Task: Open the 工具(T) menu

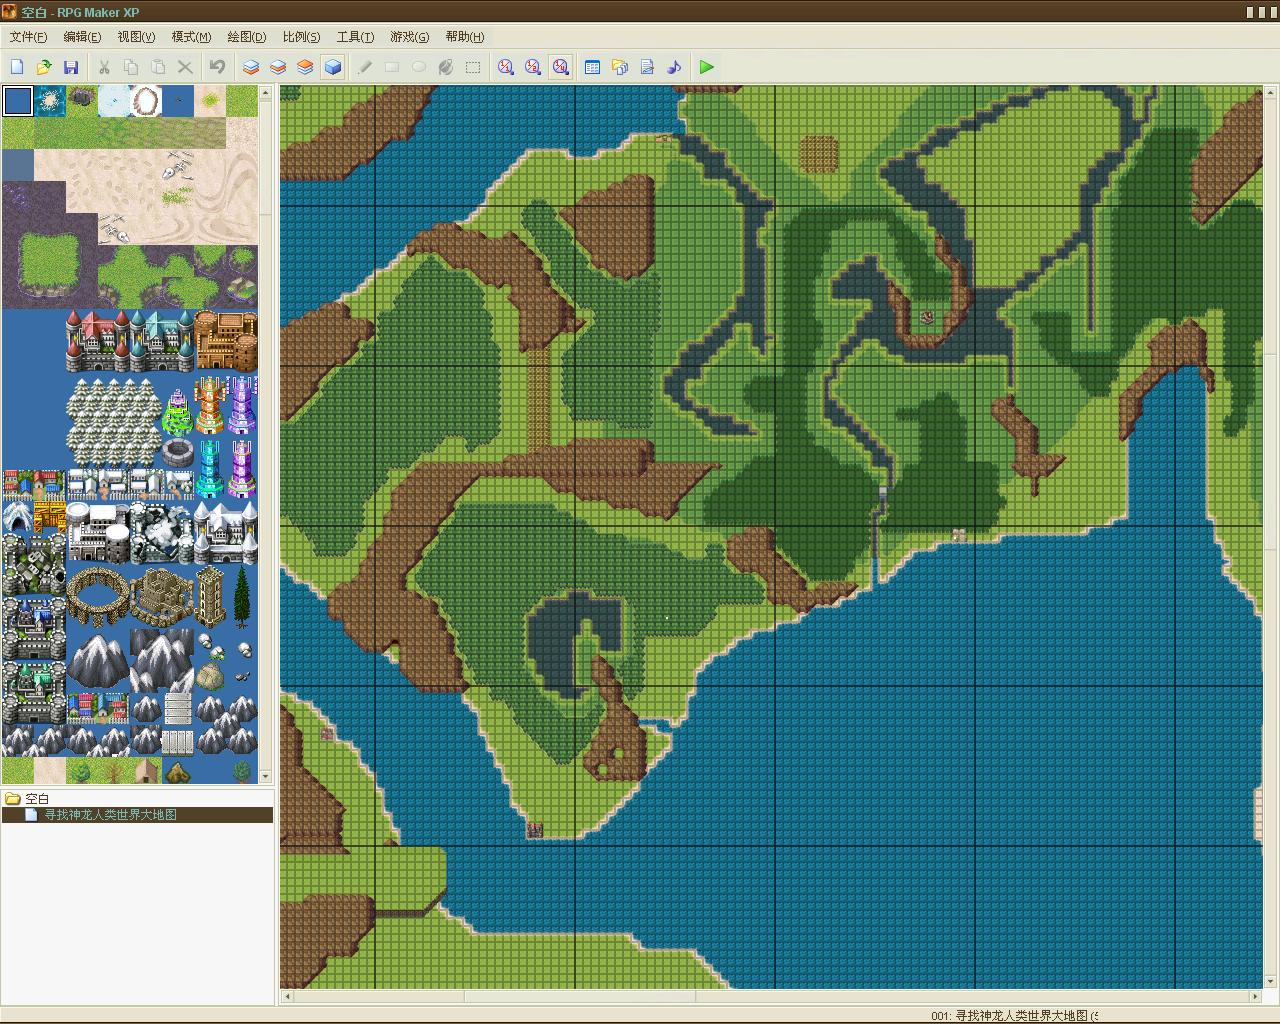Action: 355,37
